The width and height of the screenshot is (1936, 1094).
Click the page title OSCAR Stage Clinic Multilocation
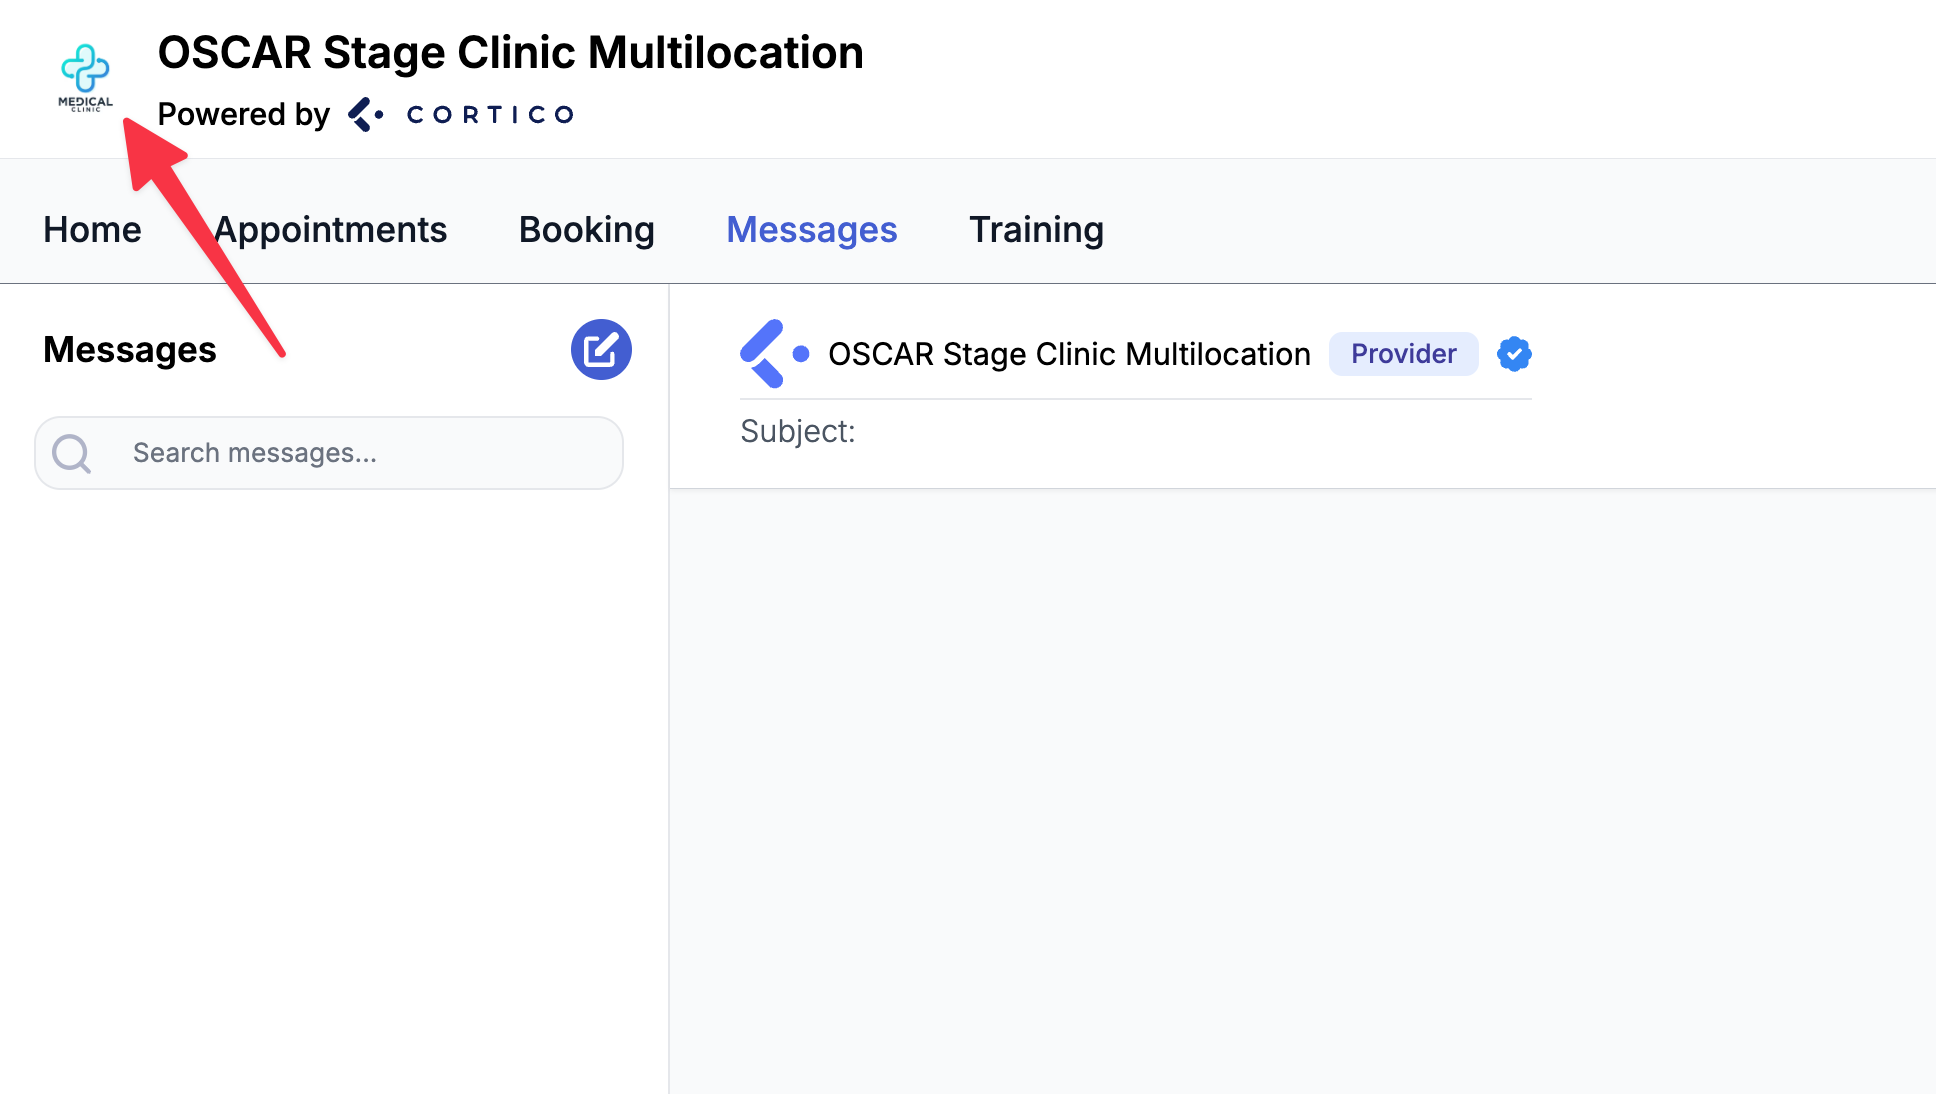point(510,53)
